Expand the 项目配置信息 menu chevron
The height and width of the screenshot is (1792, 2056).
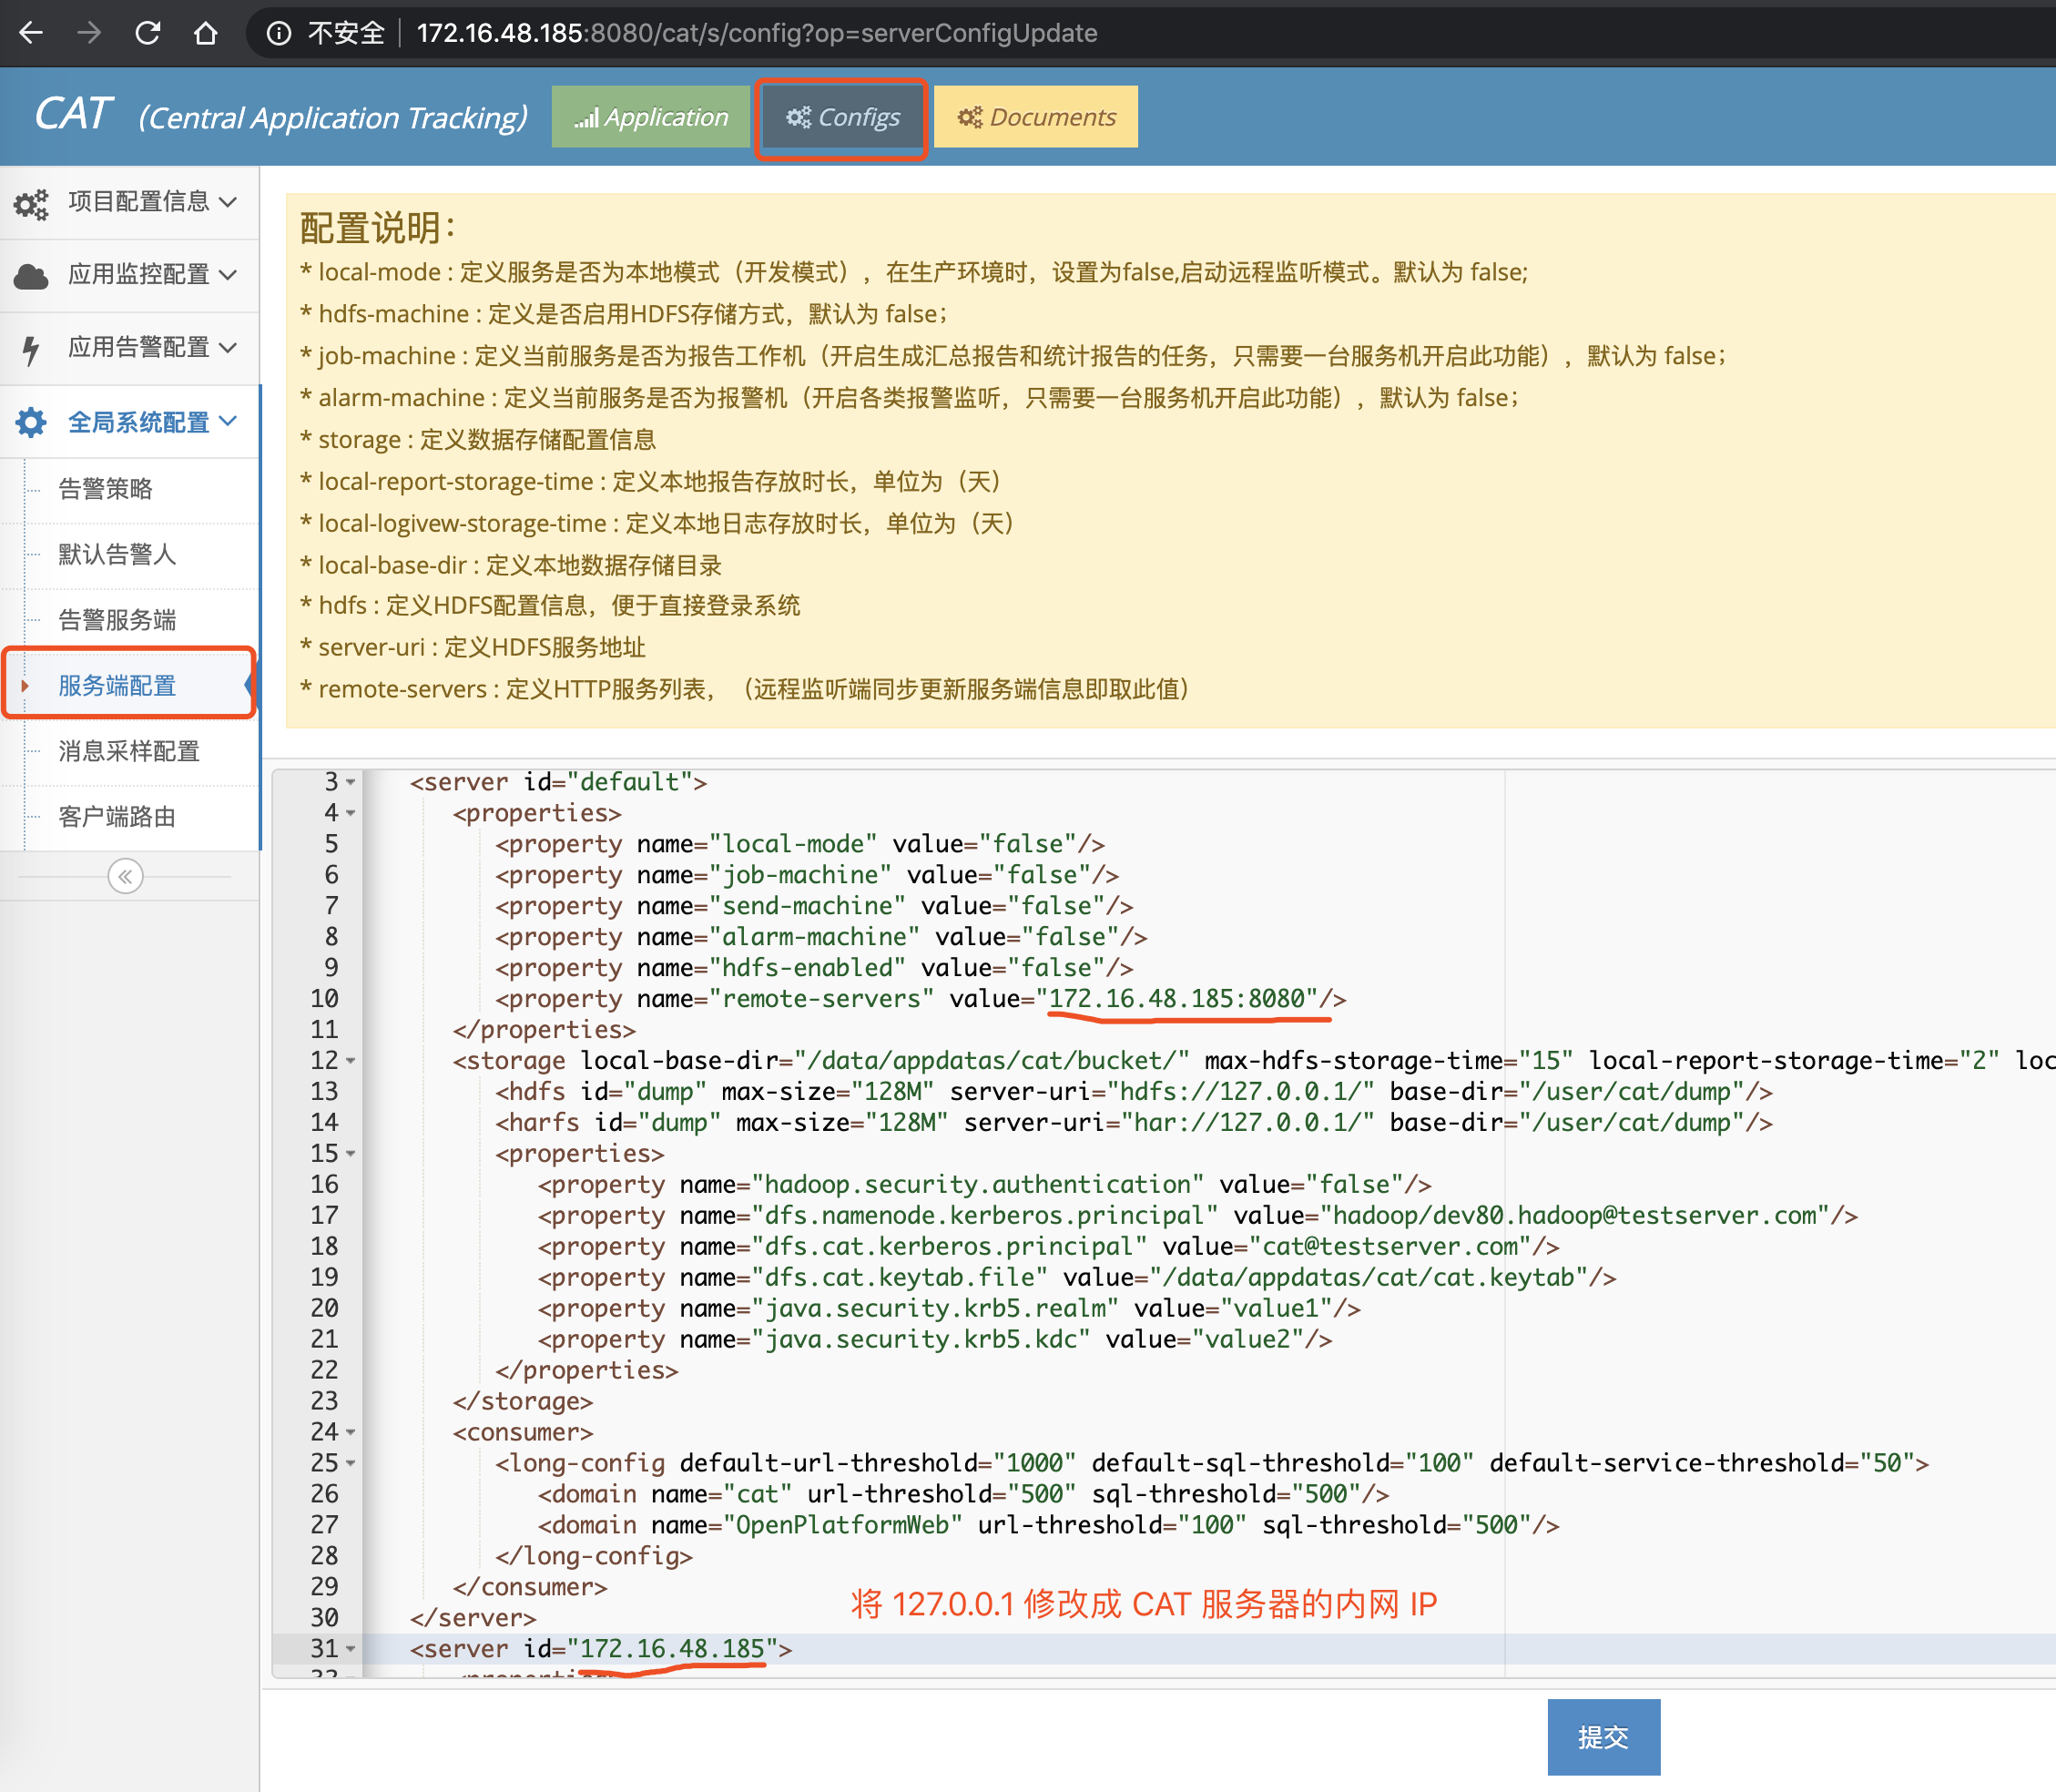pyautogui.click(x=228, y=202)
